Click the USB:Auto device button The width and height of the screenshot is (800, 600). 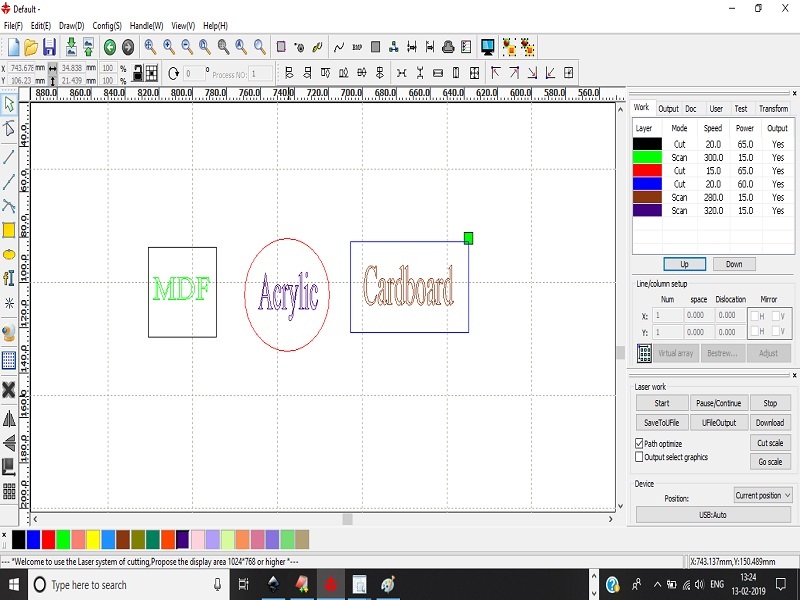tap(713, 514)
